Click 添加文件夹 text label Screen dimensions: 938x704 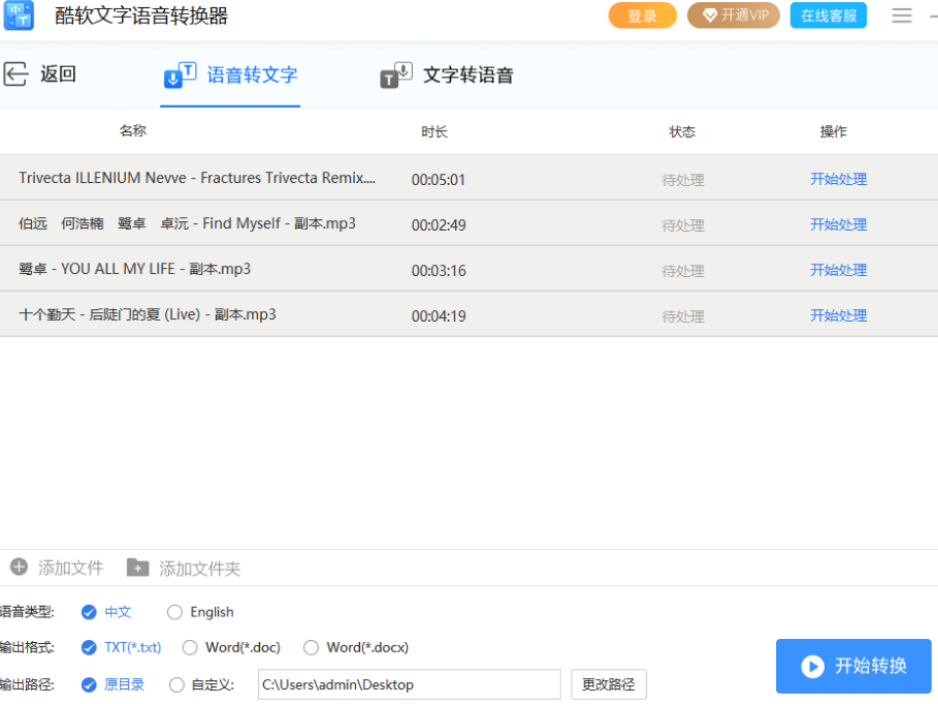pos(200,568)
